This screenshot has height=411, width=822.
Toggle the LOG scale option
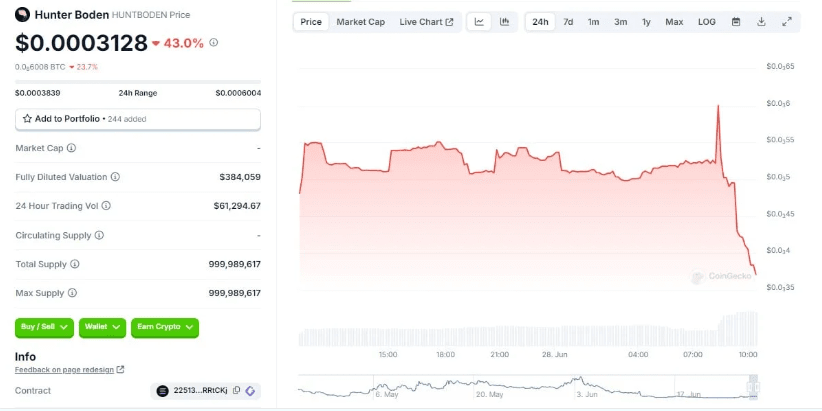tap(706, 22)
